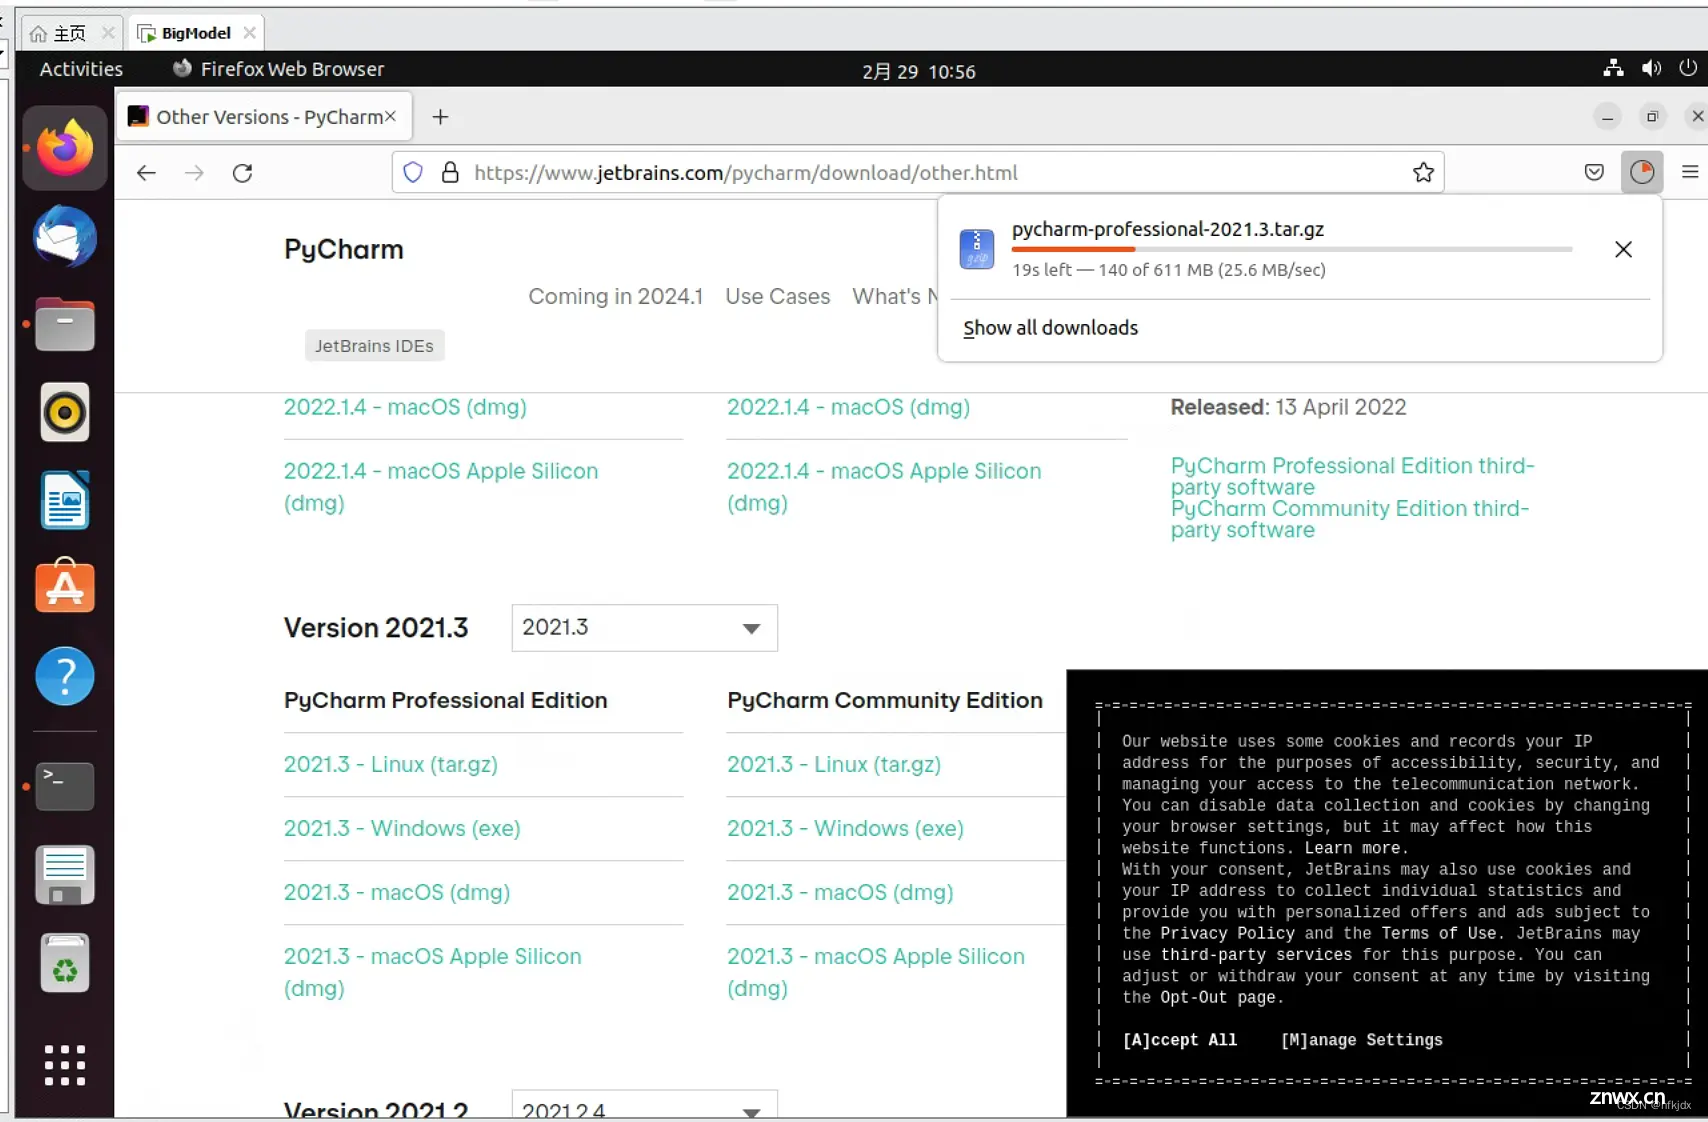
Task: Close the Other Versions - PyCharm tab
Action: [391, 116]
